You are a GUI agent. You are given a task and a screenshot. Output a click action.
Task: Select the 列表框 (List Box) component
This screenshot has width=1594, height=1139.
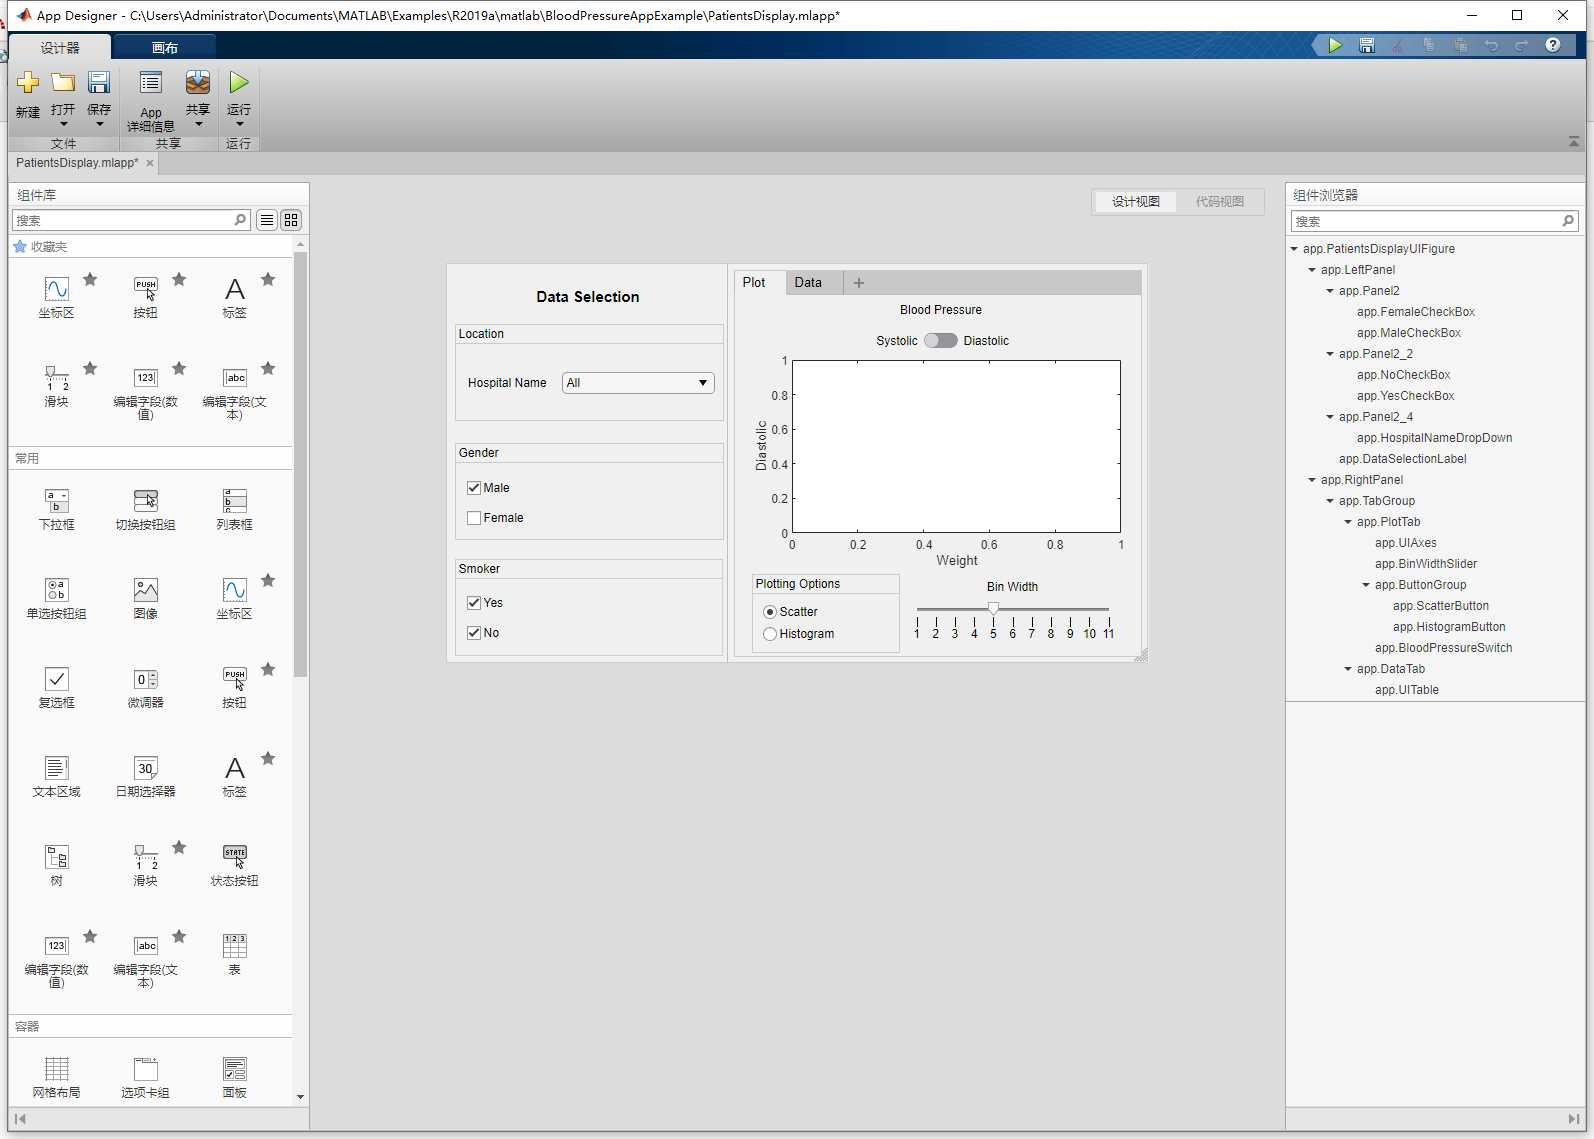point(235,509)
